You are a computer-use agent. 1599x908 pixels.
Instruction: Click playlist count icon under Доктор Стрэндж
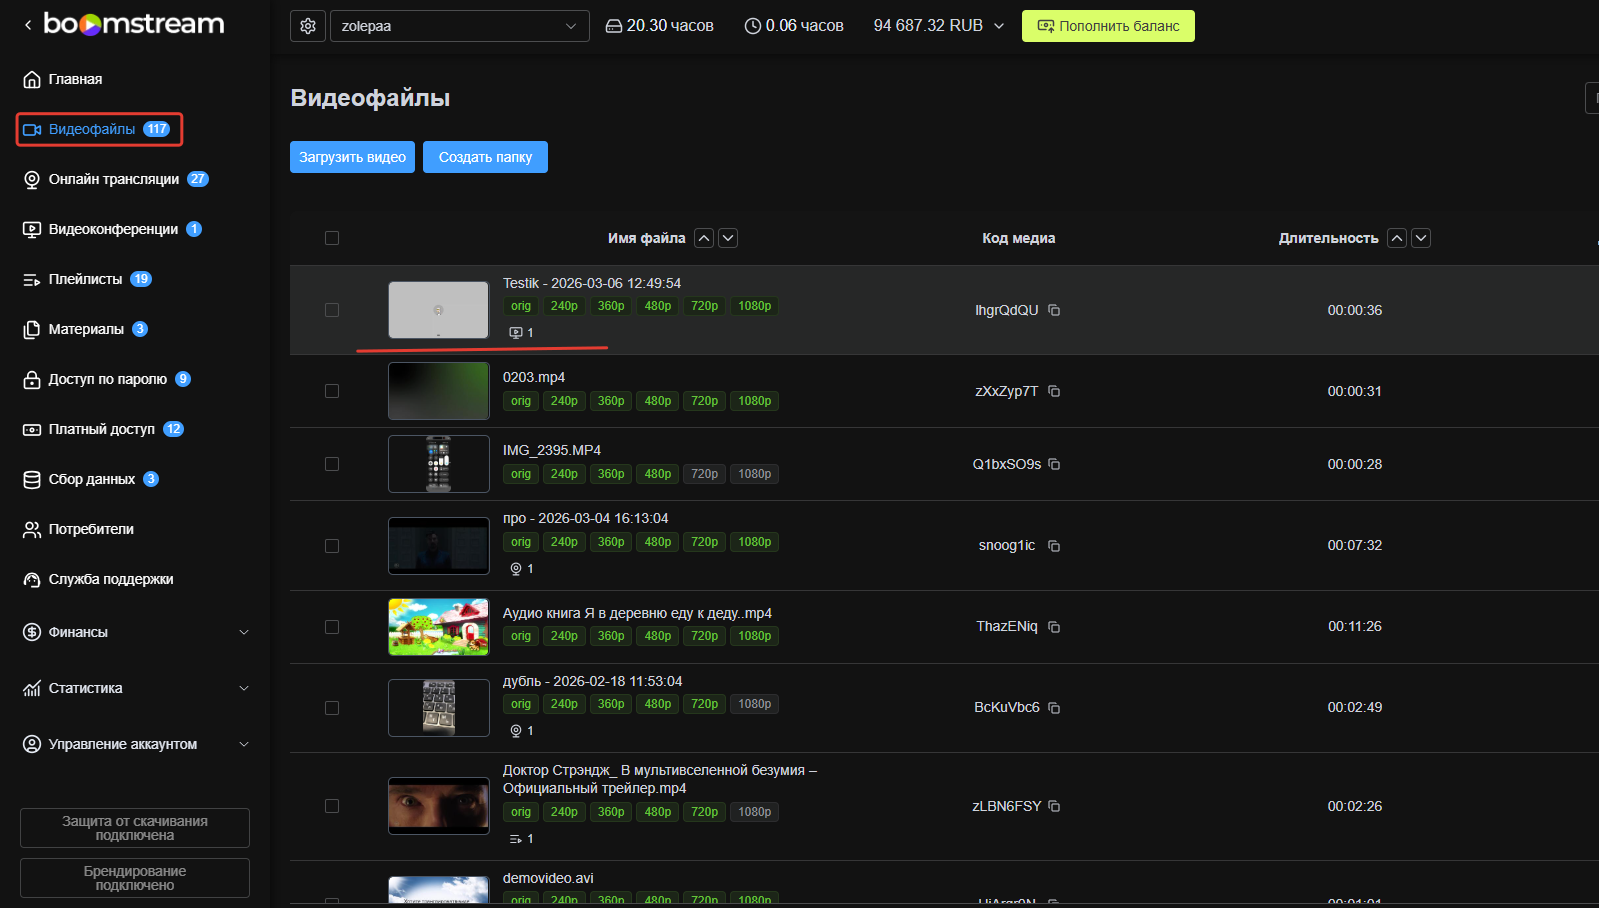click(516, 839)
